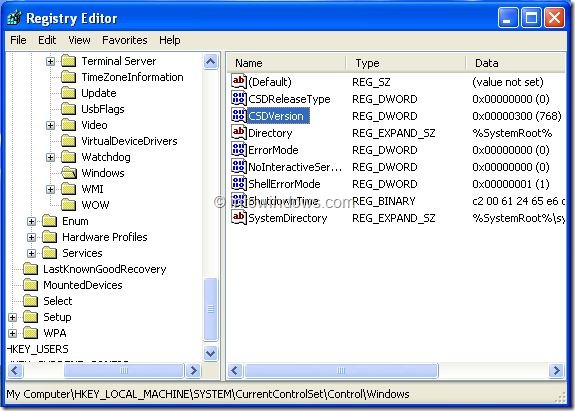
Task: Click the MountedDevices folder icon
Action: (30, 285)
